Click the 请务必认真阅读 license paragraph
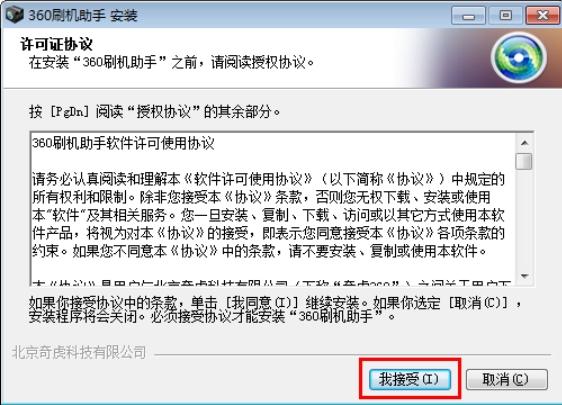Image resolution: width=562 pixels, height=405 pixels. click(268, 215)
